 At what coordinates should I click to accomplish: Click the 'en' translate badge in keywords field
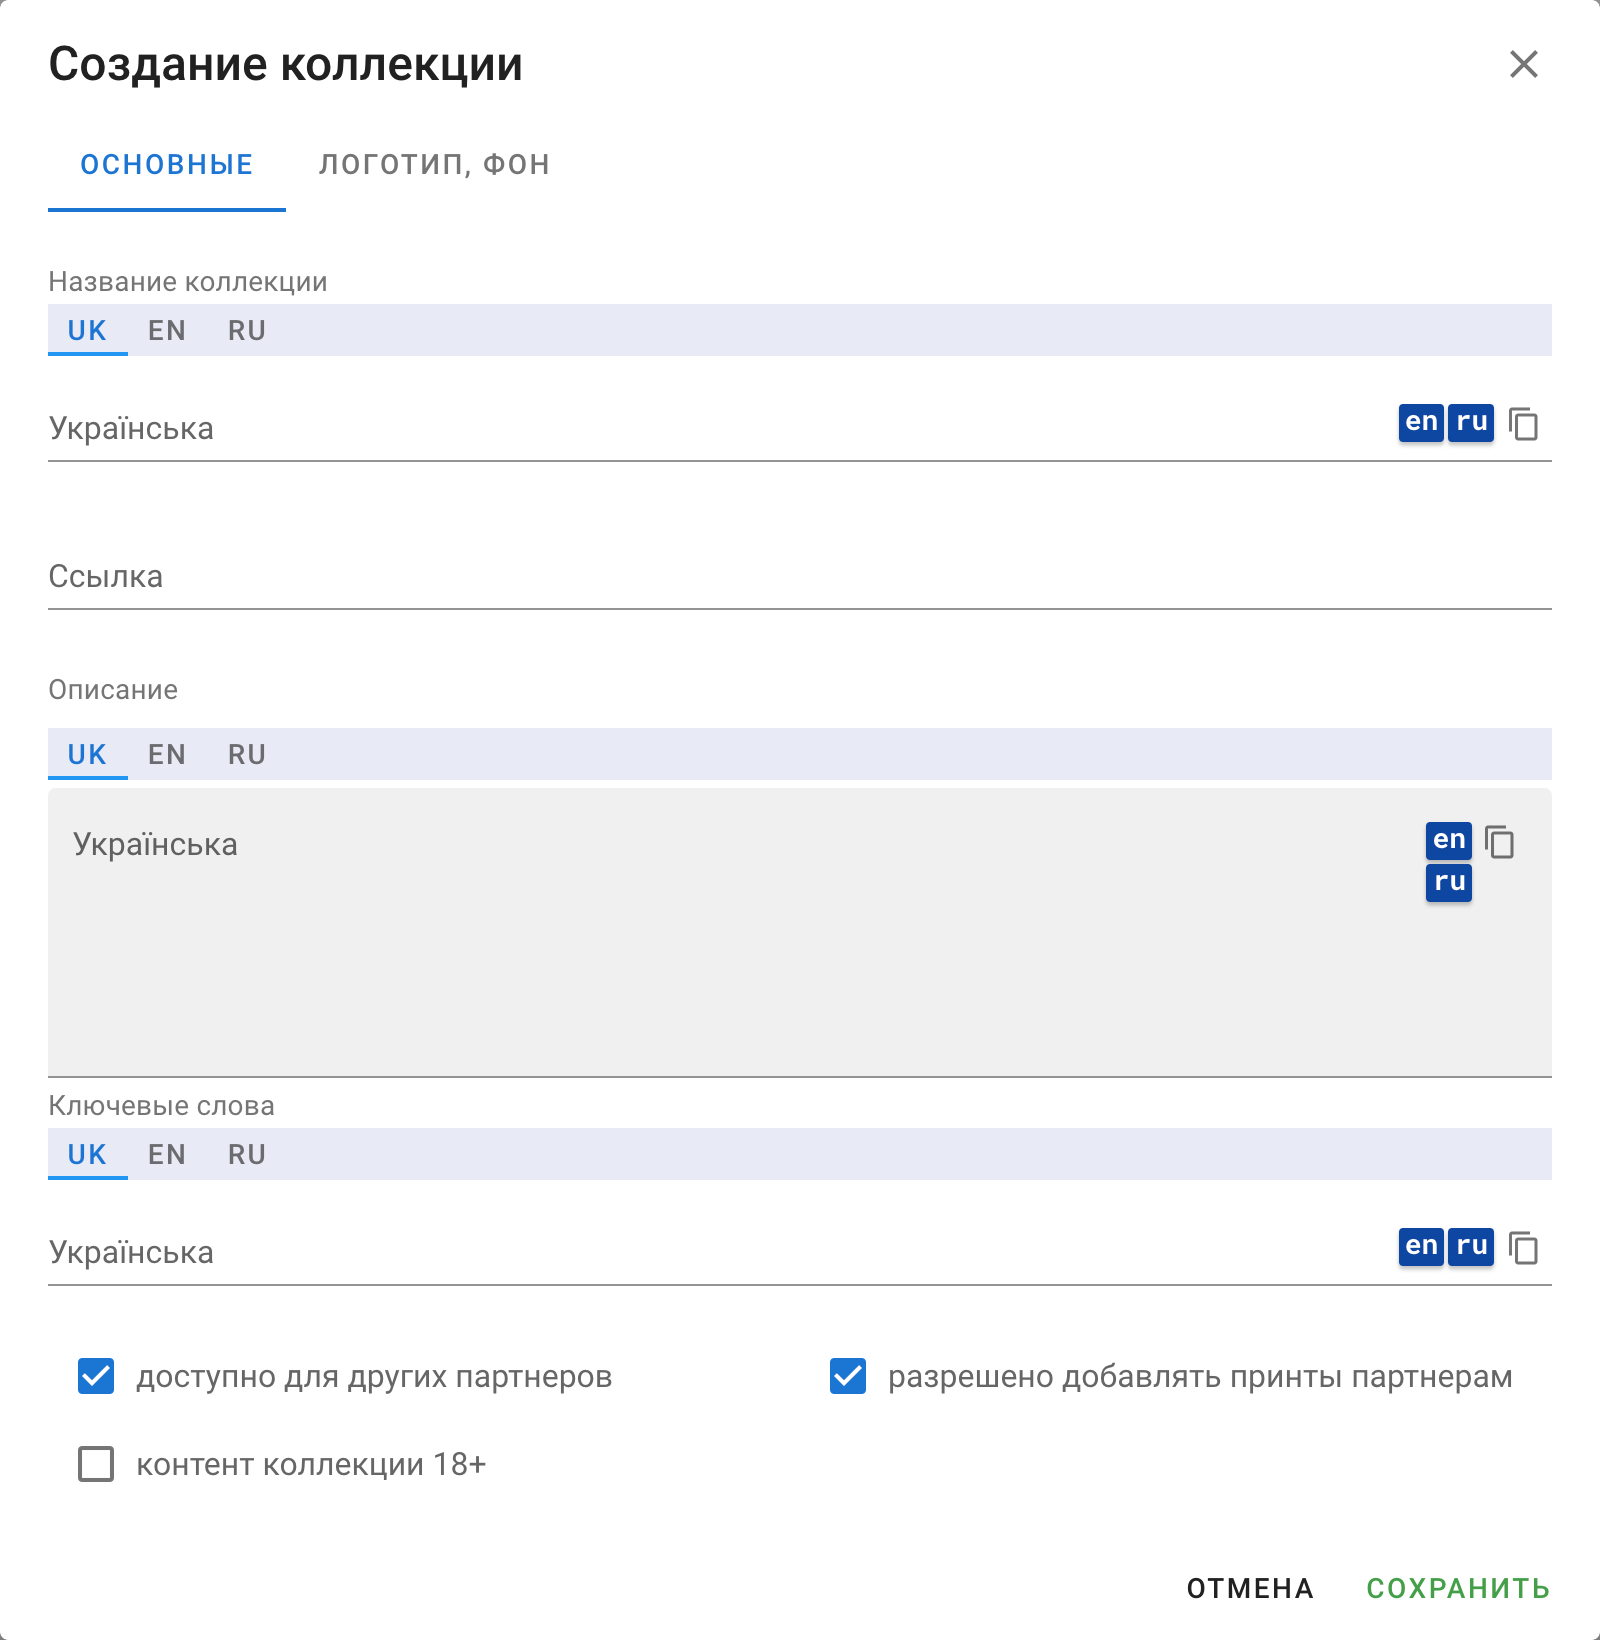pyautogui.click(x=1421, y=1246)
